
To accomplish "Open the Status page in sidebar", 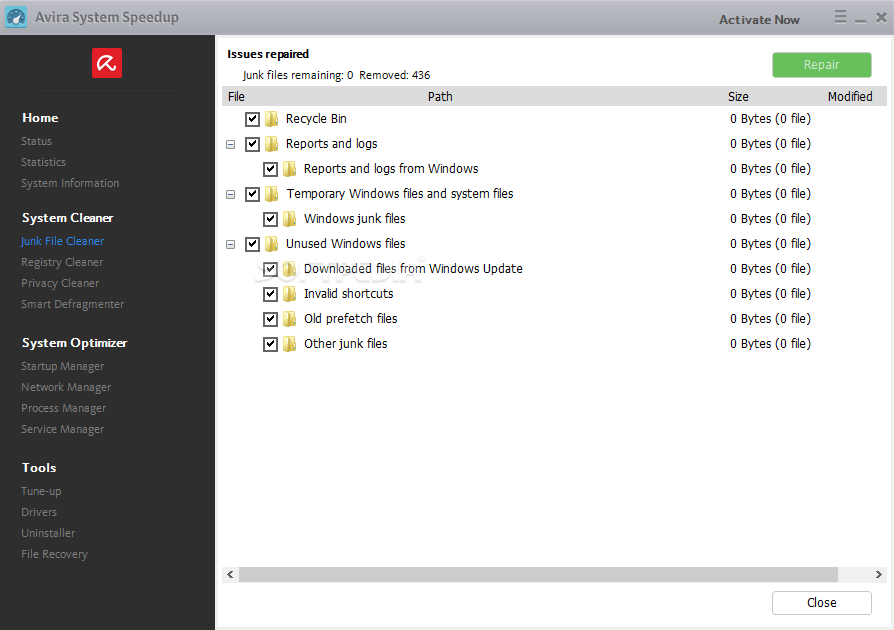I will (x=36, y=141).
